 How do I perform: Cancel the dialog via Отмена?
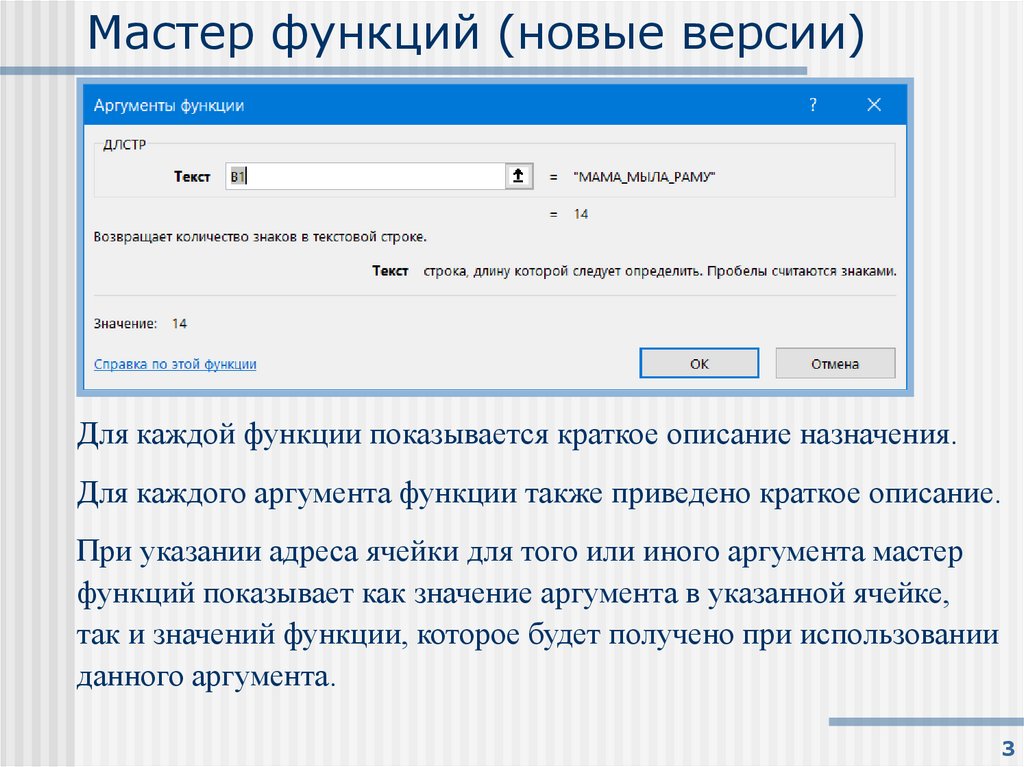tap(834, 363)
